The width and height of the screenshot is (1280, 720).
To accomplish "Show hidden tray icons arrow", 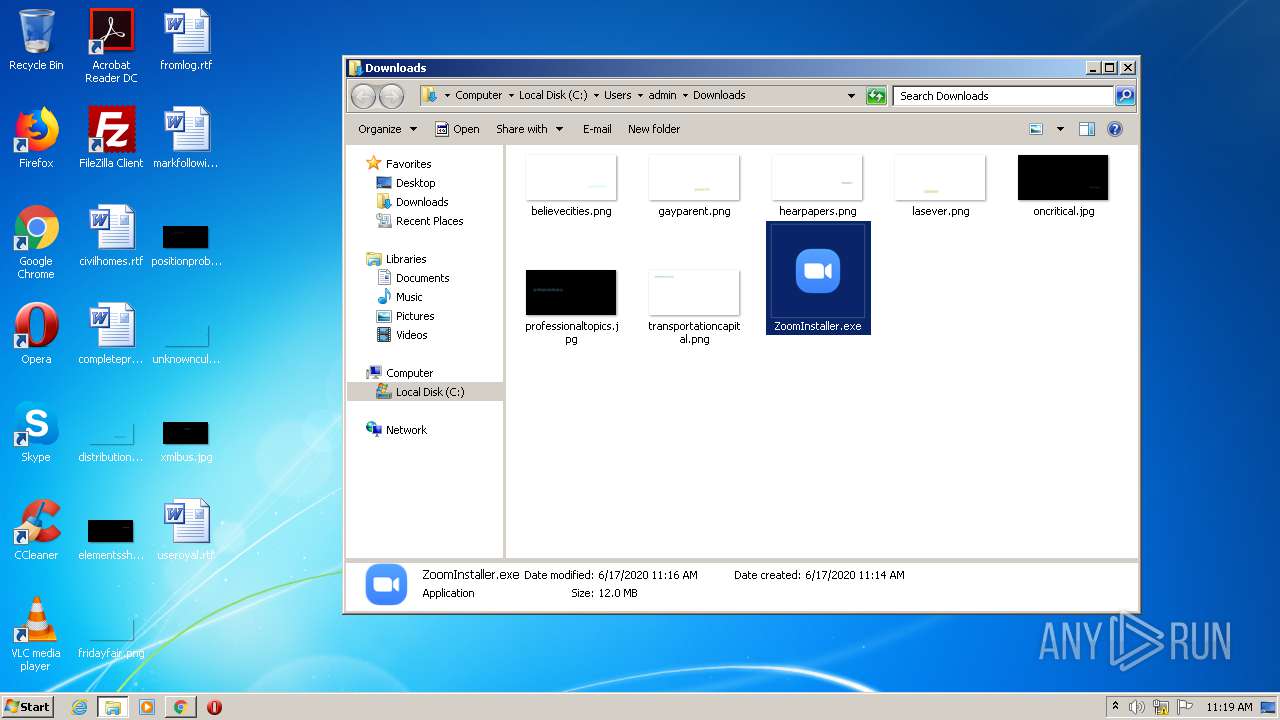I will pos(1115,707).
